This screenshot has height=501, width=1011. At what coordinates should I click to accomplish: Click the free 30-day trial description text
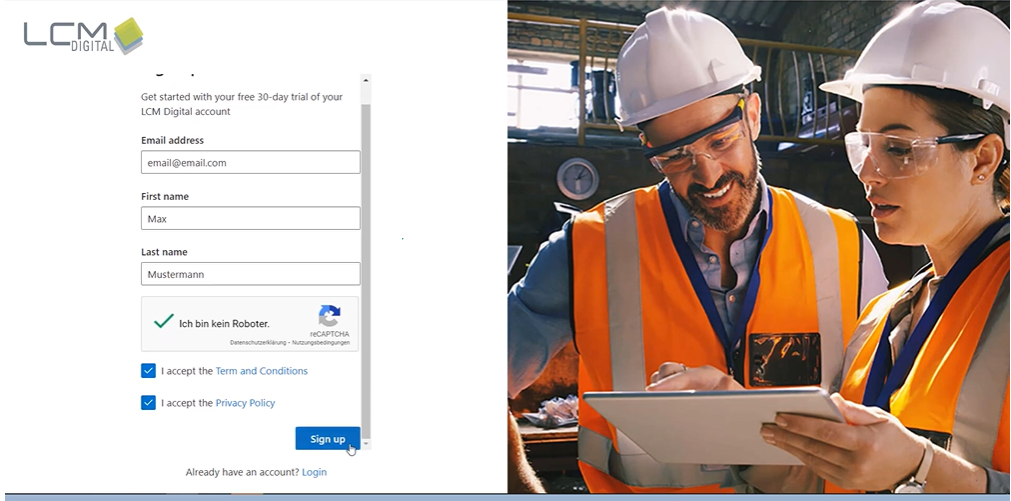(241, 104)
